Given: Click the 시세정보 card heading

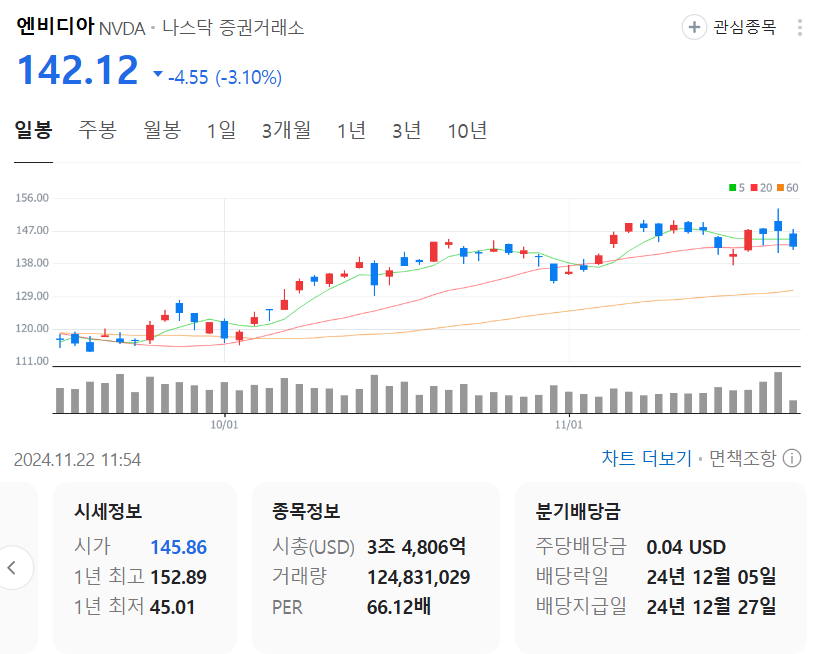Looking at the screenshot, I should tap(108, 511).
